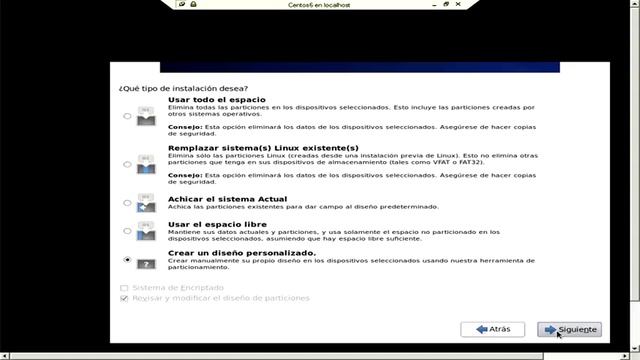Screen dimensions: 640x360
Task: Choose the 'Achicar el sistema Actual' radio option
Action: [x=127, y=203]
